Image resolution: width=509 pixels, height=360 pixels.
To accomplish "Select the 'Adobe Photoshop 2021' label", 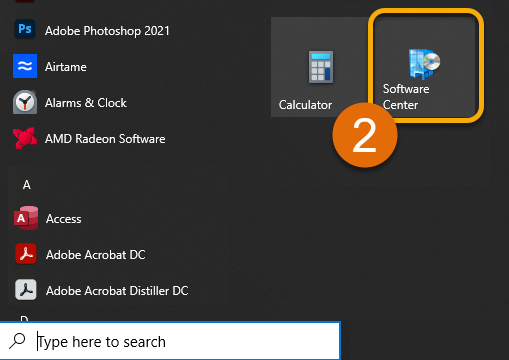I will coord(107,31).
